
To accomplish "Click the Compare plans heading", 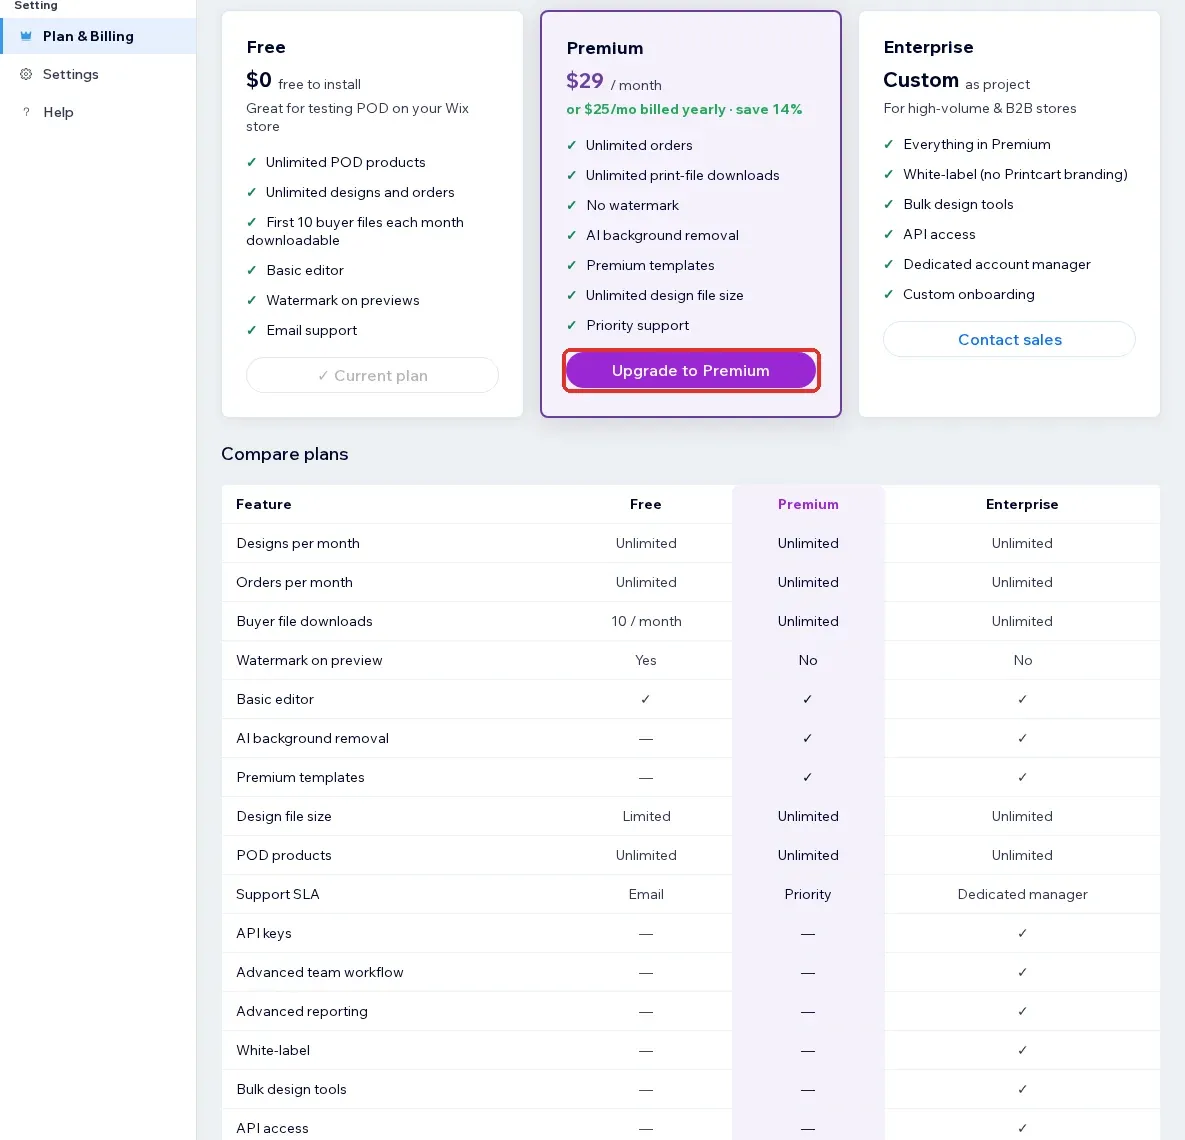I will pyautogui.click(x=284, y=454).
